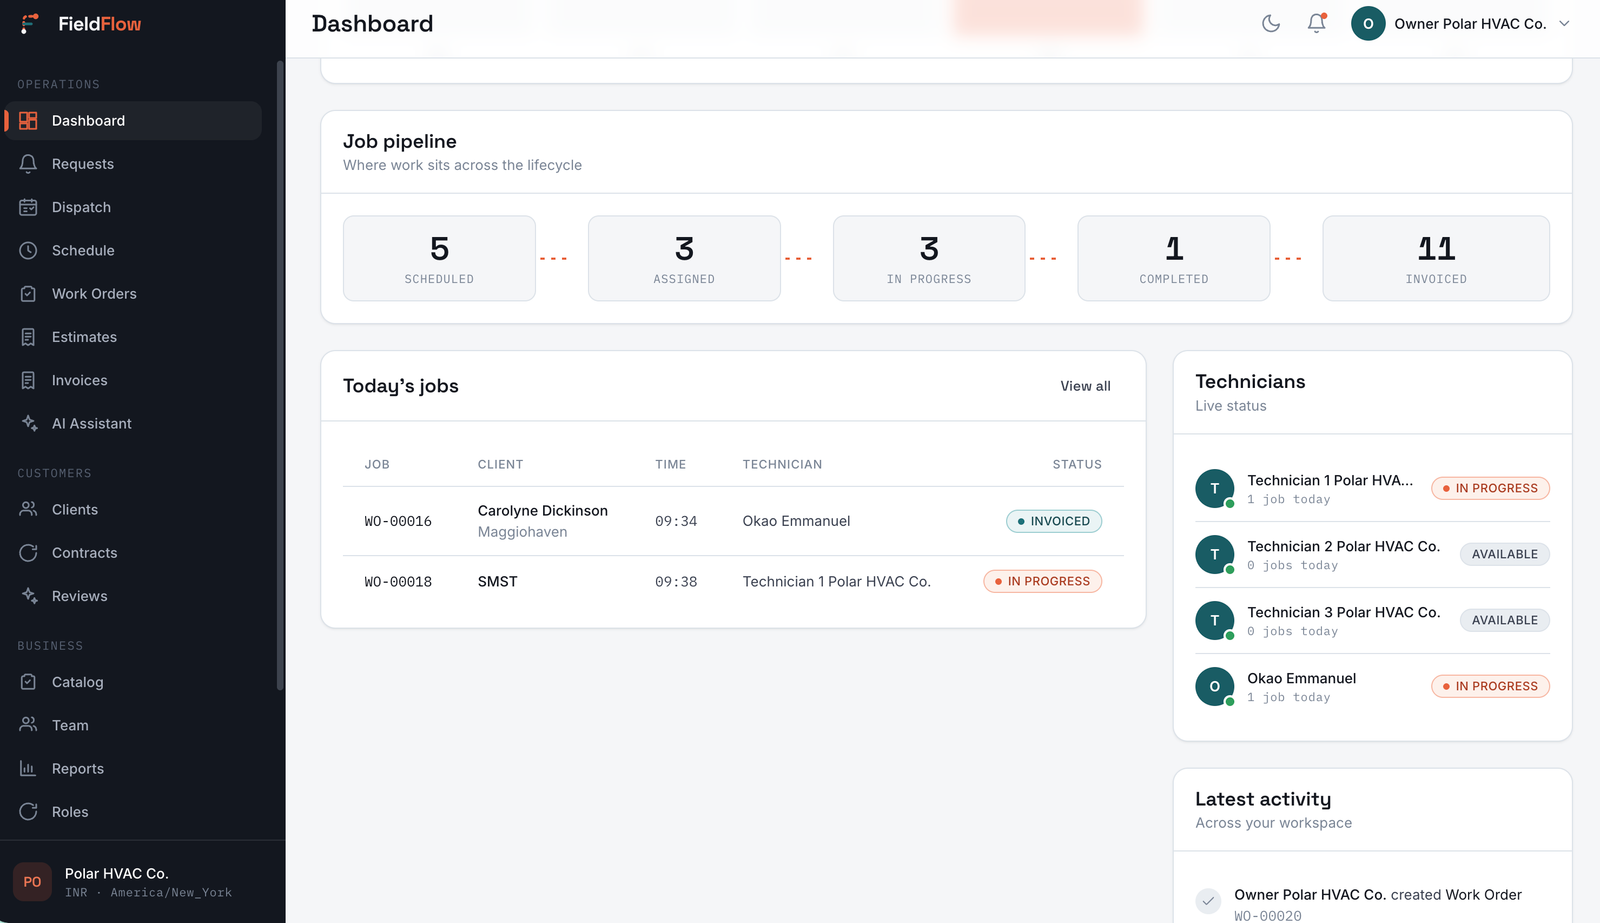Click the Owner avatar circle in header
This screenshot has width=1600, height=923.
click(x=1368, y=24)
